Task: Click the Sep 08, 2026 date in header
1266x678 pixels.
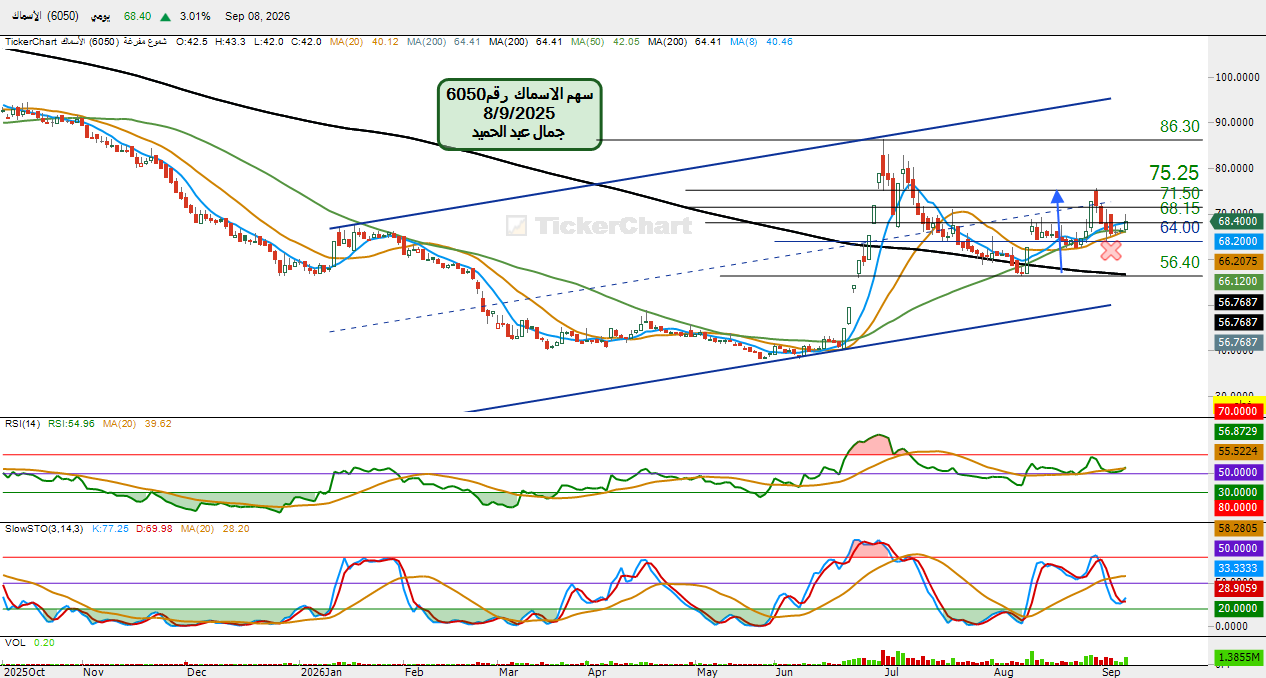Action: pyautogui.click(x=255, y=17)
